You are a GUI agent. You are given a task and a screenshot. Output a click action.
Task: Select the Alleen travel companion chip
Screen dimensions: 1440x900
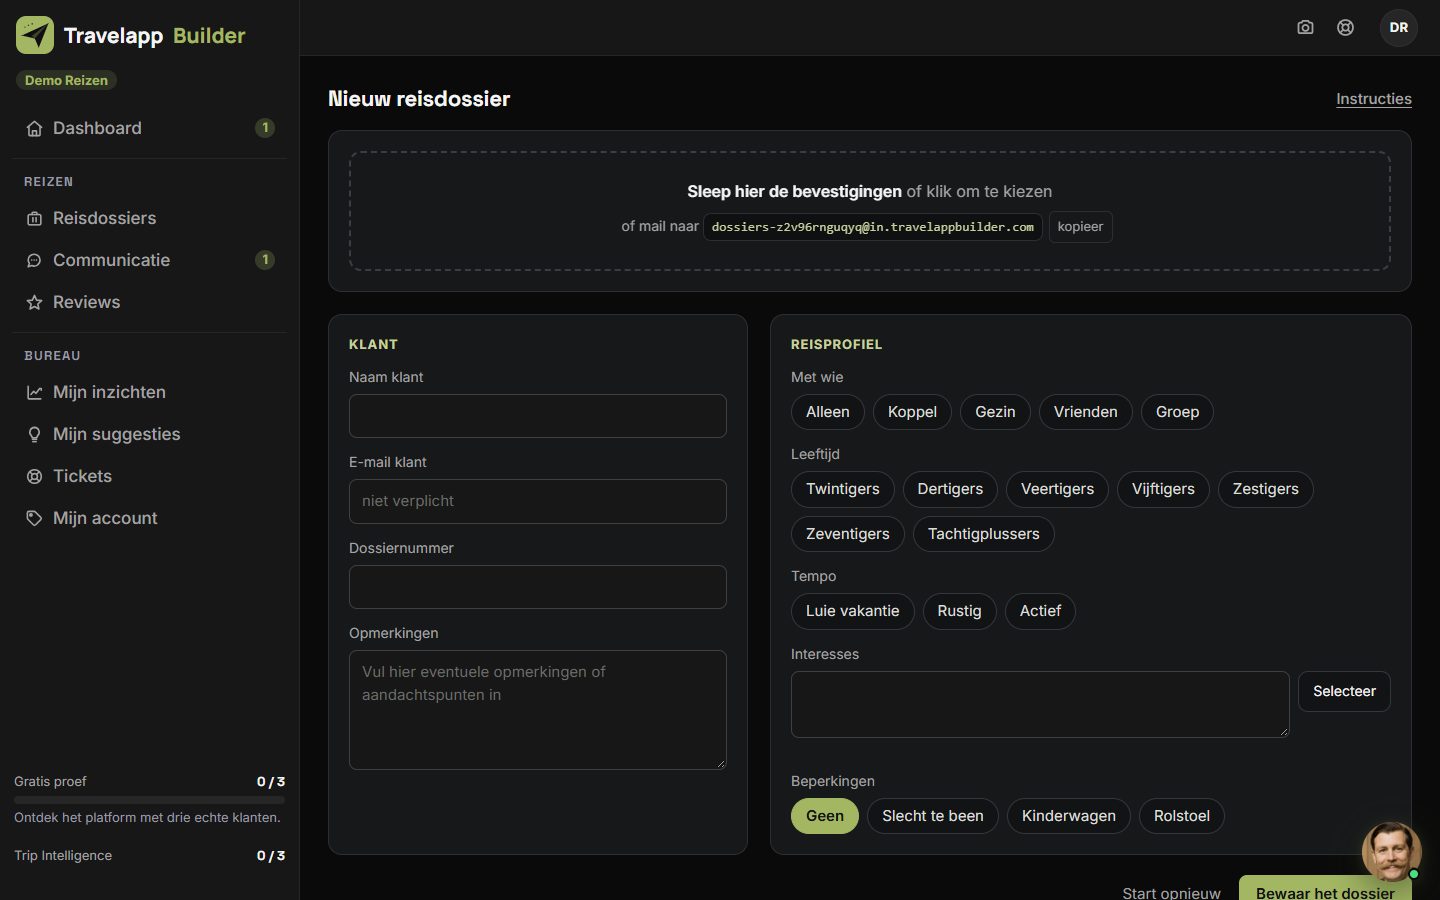click(828, 412)
